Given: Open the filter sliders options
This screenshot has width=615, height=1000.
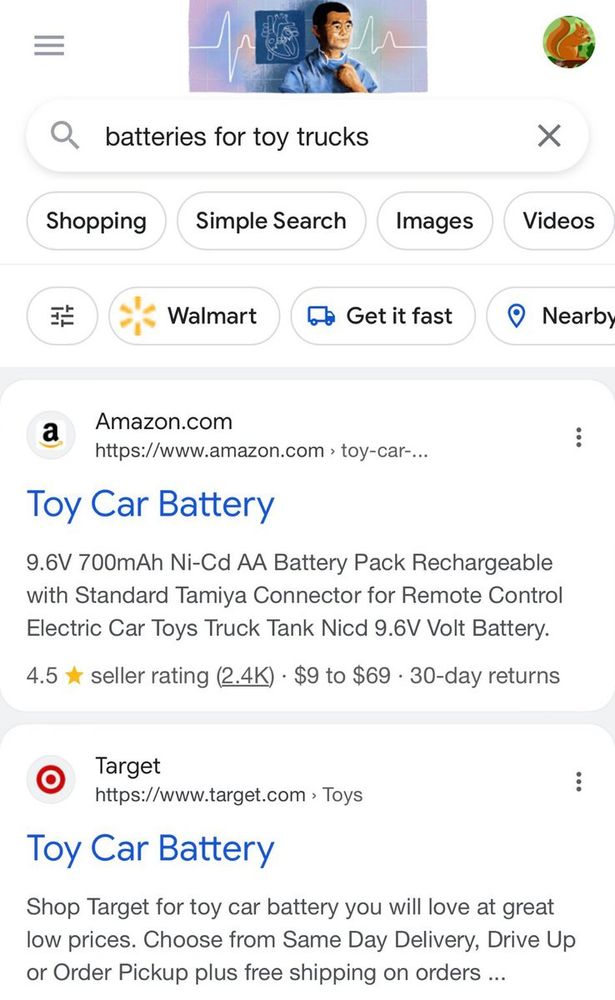Looking at the screenshot, I should point(62,316).
